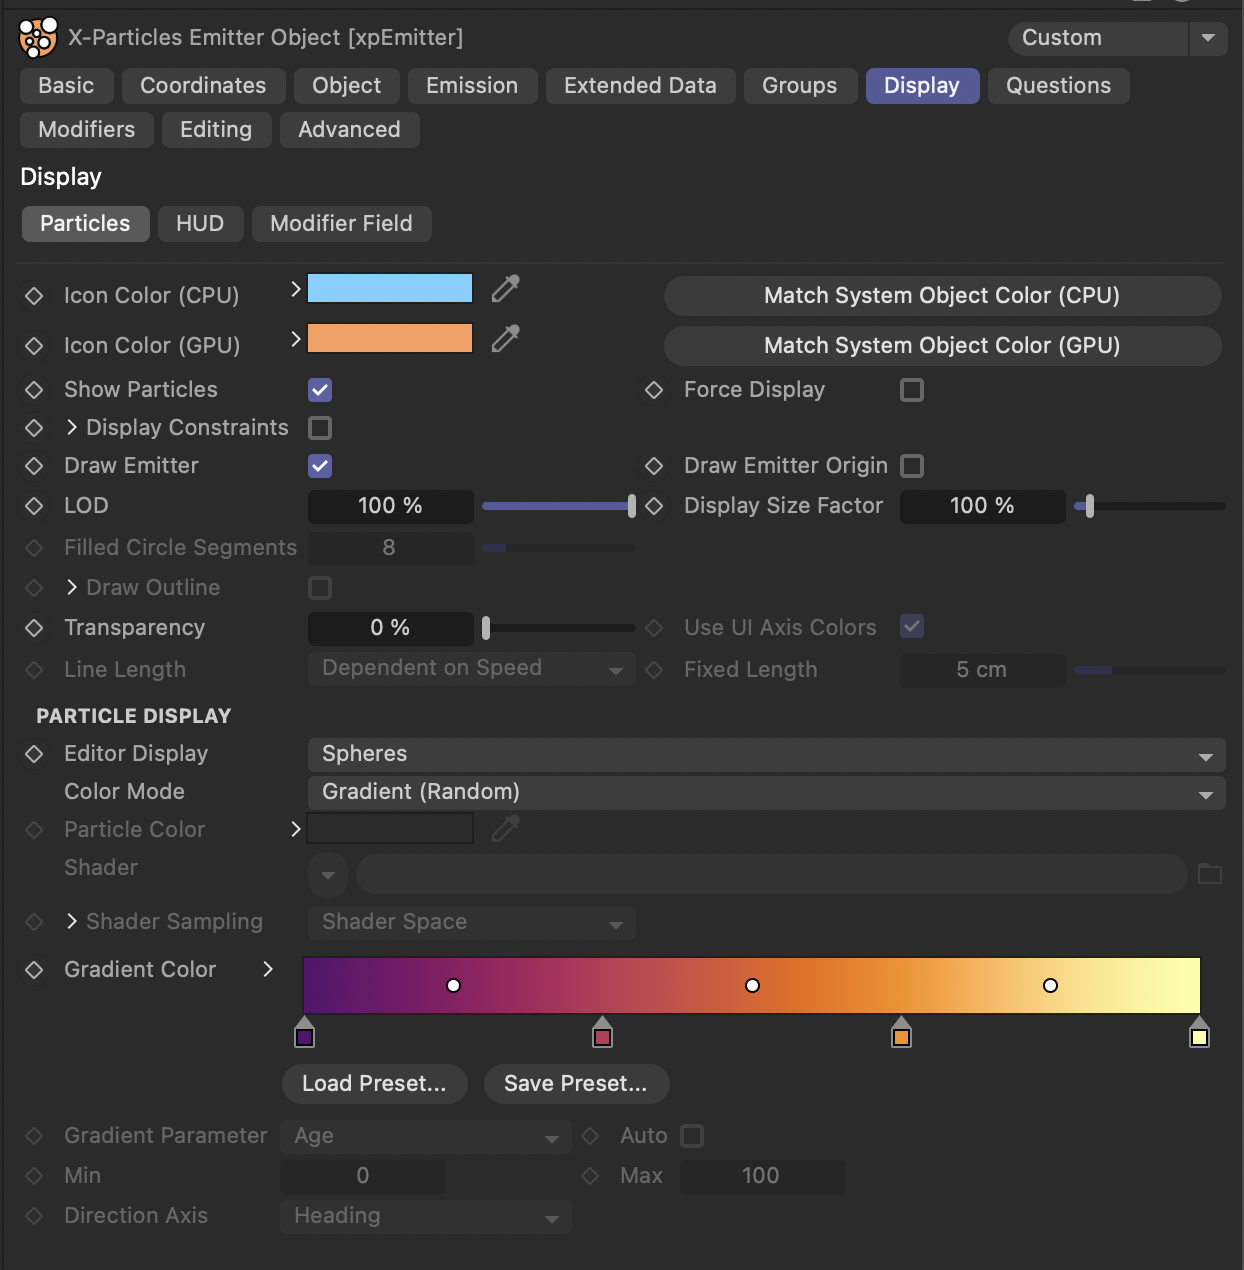Image resolution: width=1244 pixels, height=1270 pixels.
Task: Open the Editor Display Spheres dropdown
Action: tap(767, 755)
